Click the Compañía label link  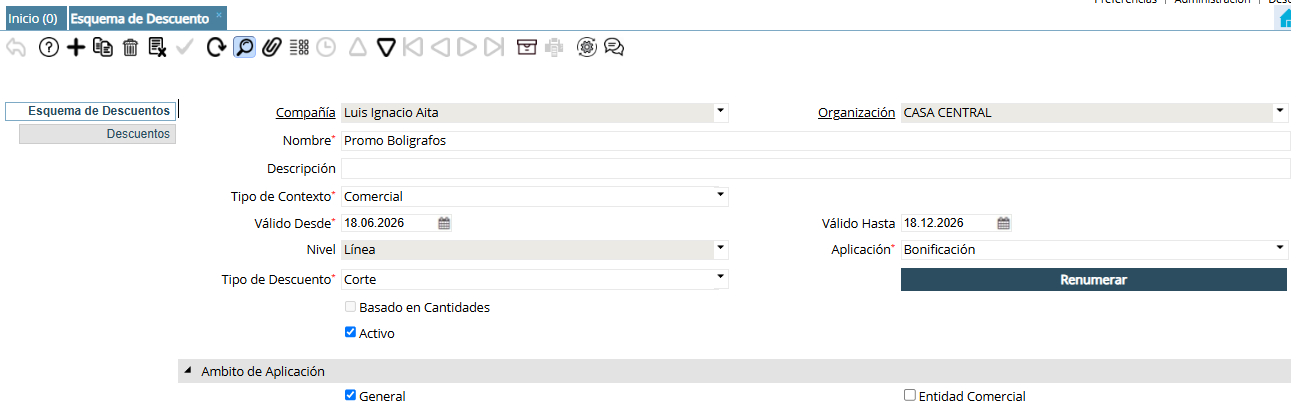(305, 112)
